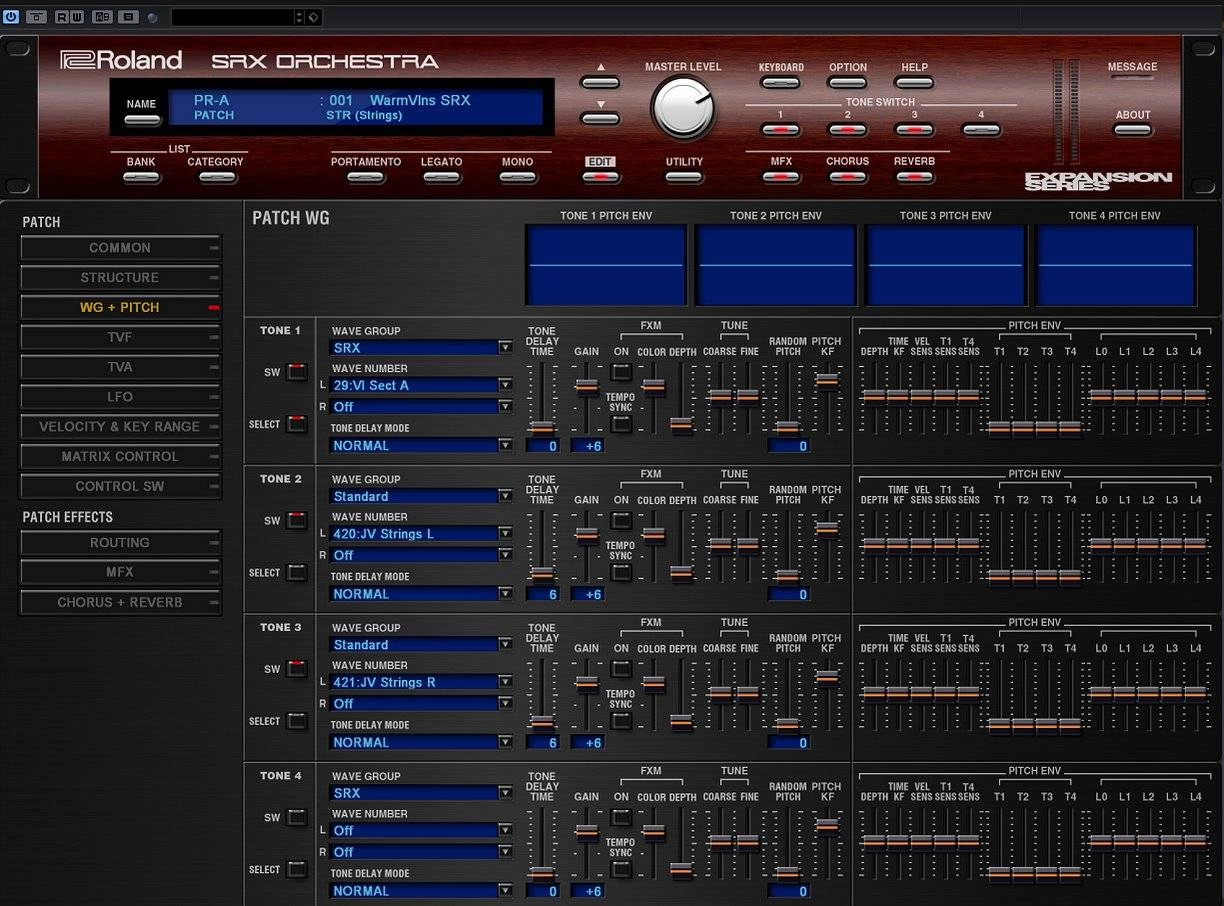Image resolution: width=1224 pixels, height=906 pixels.
Task: Click the ABOUT button
Action: pos(1132,130)
